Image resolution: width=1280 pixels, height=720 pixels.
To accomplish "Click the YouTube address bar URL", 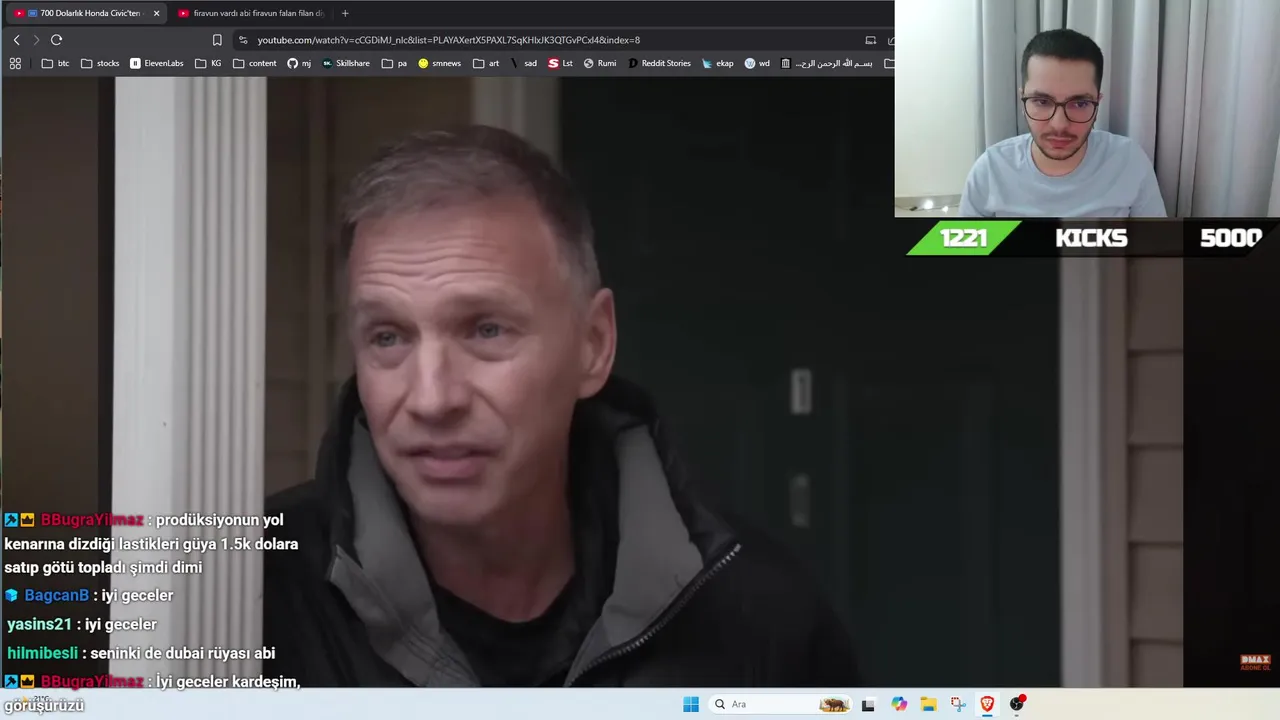I will pos(448,40).
